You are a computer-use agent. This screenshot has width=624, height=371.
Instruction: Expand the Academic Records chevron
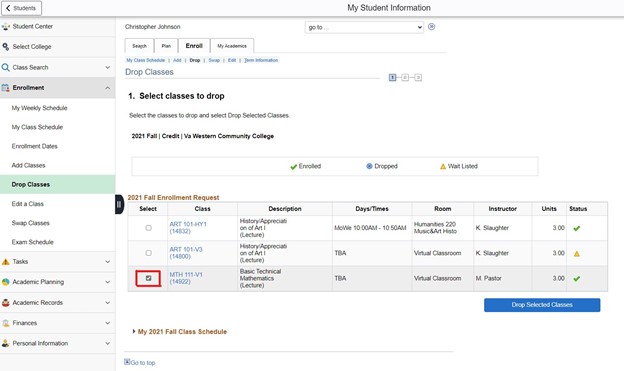(107, 303)
